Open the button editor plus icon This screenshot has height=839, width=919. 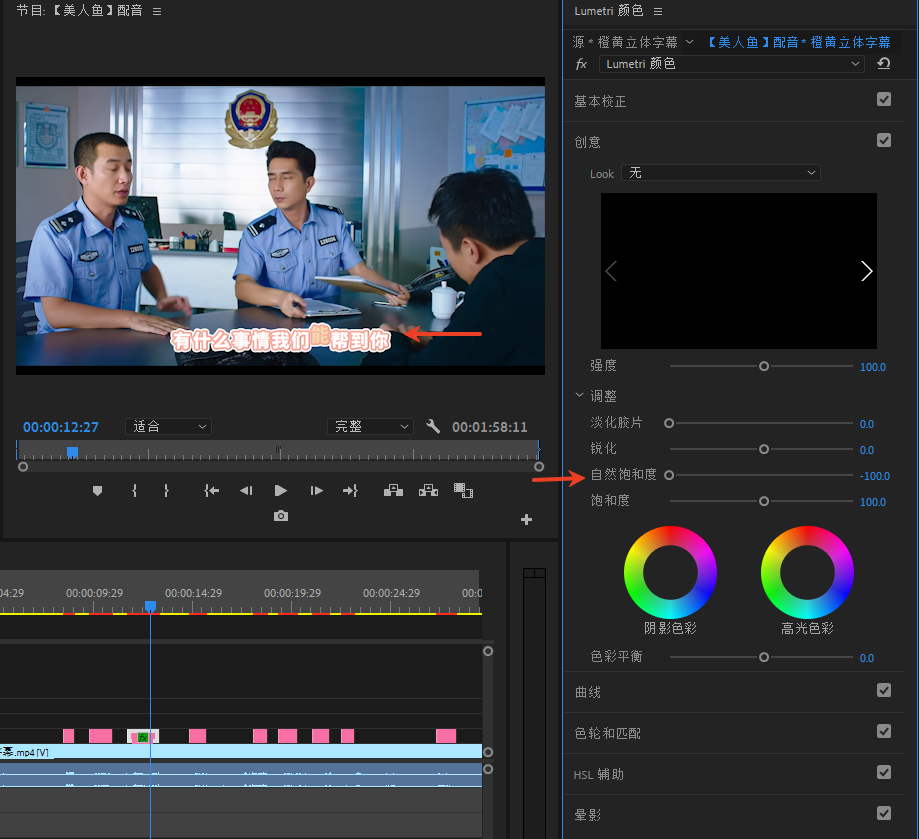point(526,519)
